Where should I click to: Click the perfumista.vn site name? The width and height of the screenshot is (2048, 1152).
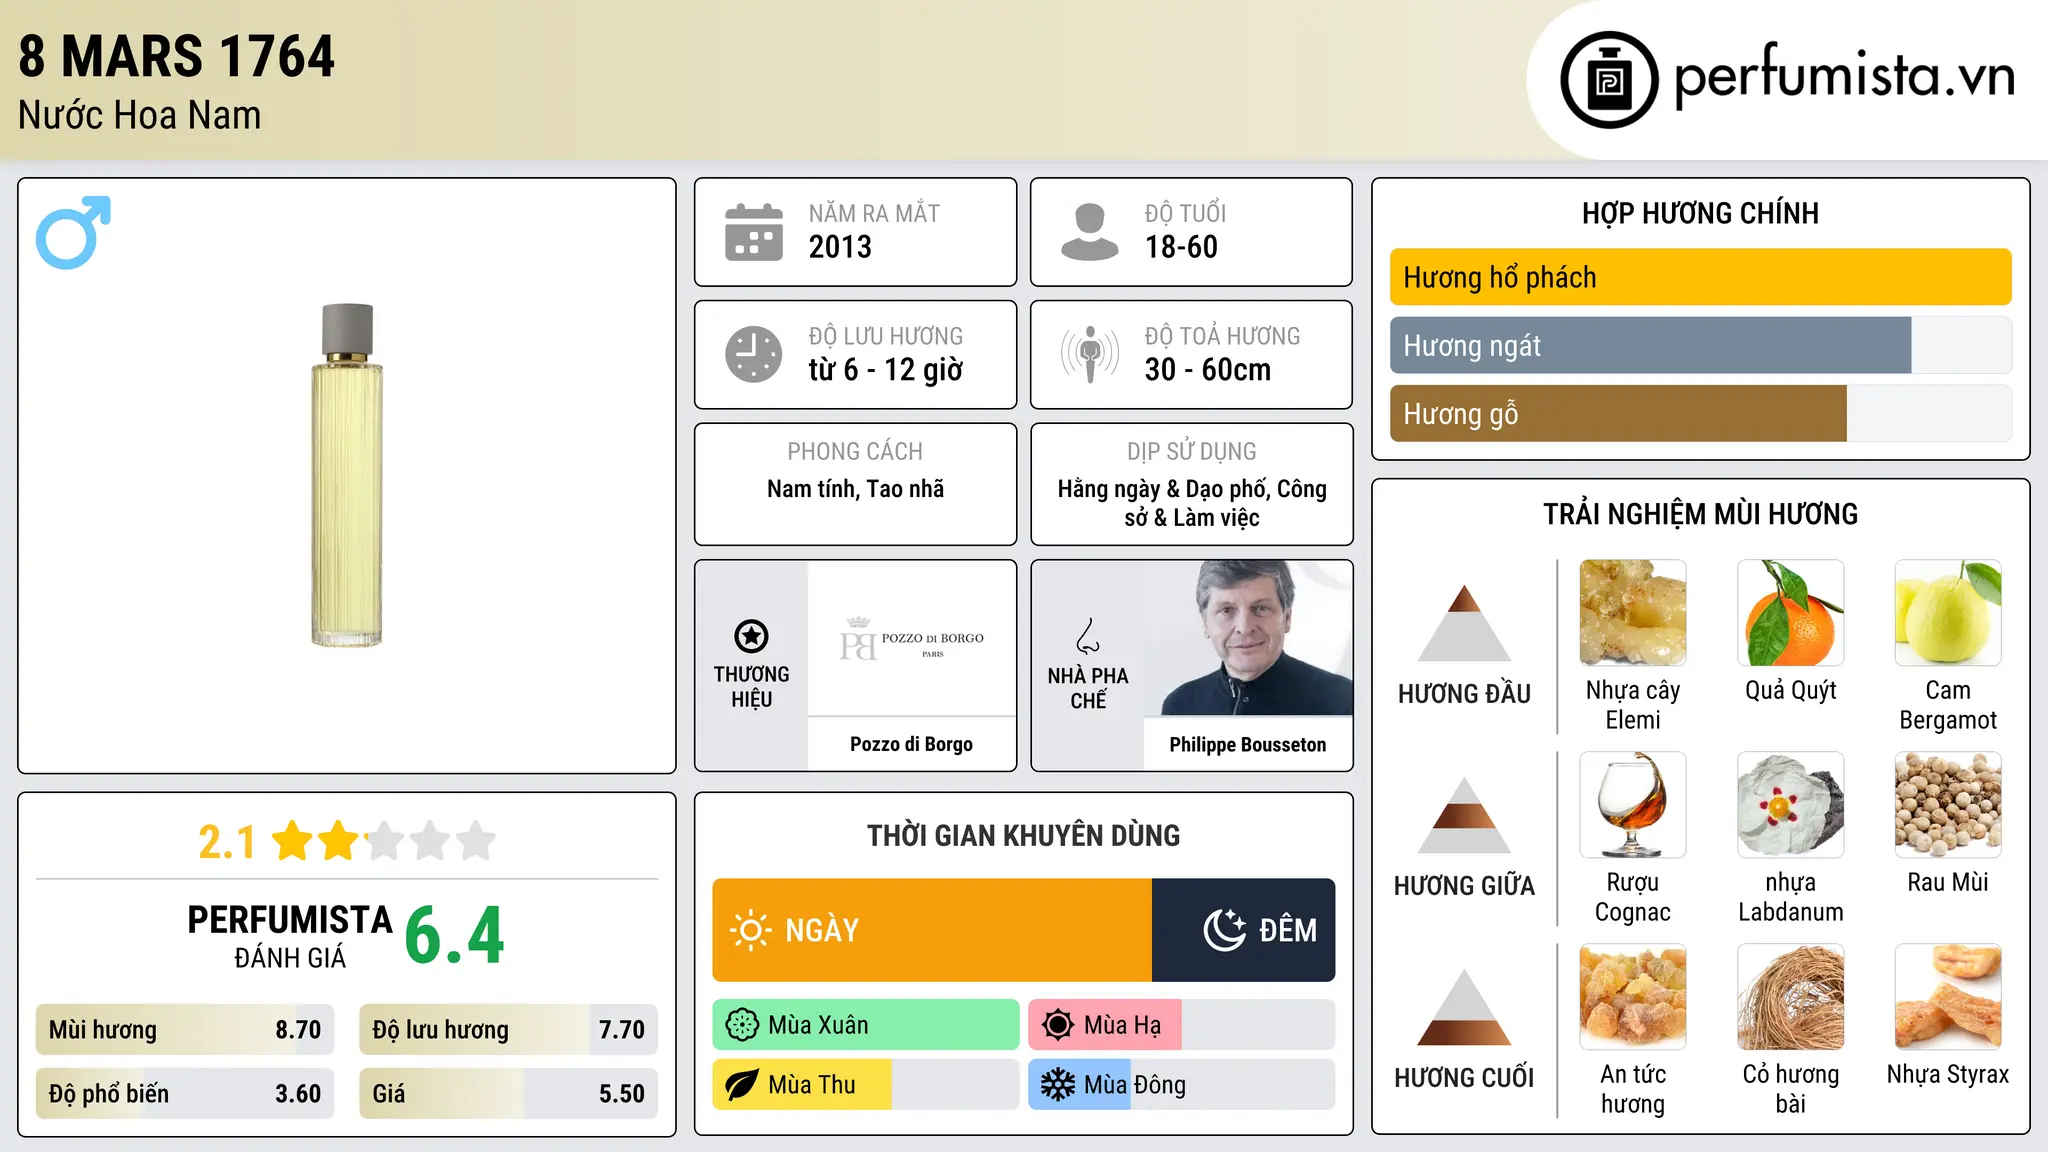click(x=1844, y=75)
